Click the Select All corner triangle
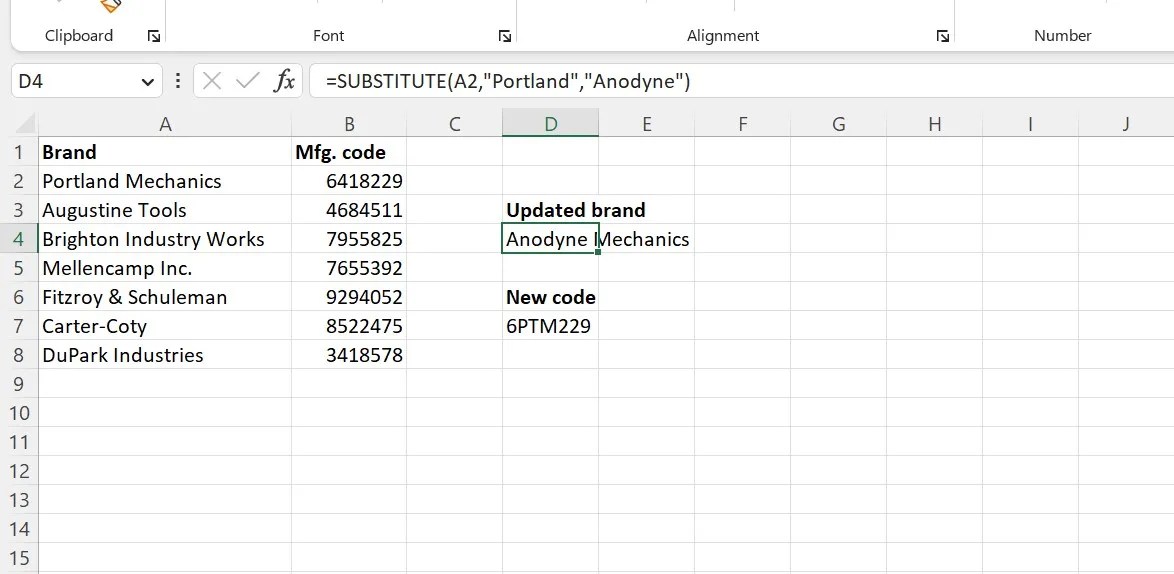The height and width of the screenshot is (574, 1174). [x=25, y=123]
